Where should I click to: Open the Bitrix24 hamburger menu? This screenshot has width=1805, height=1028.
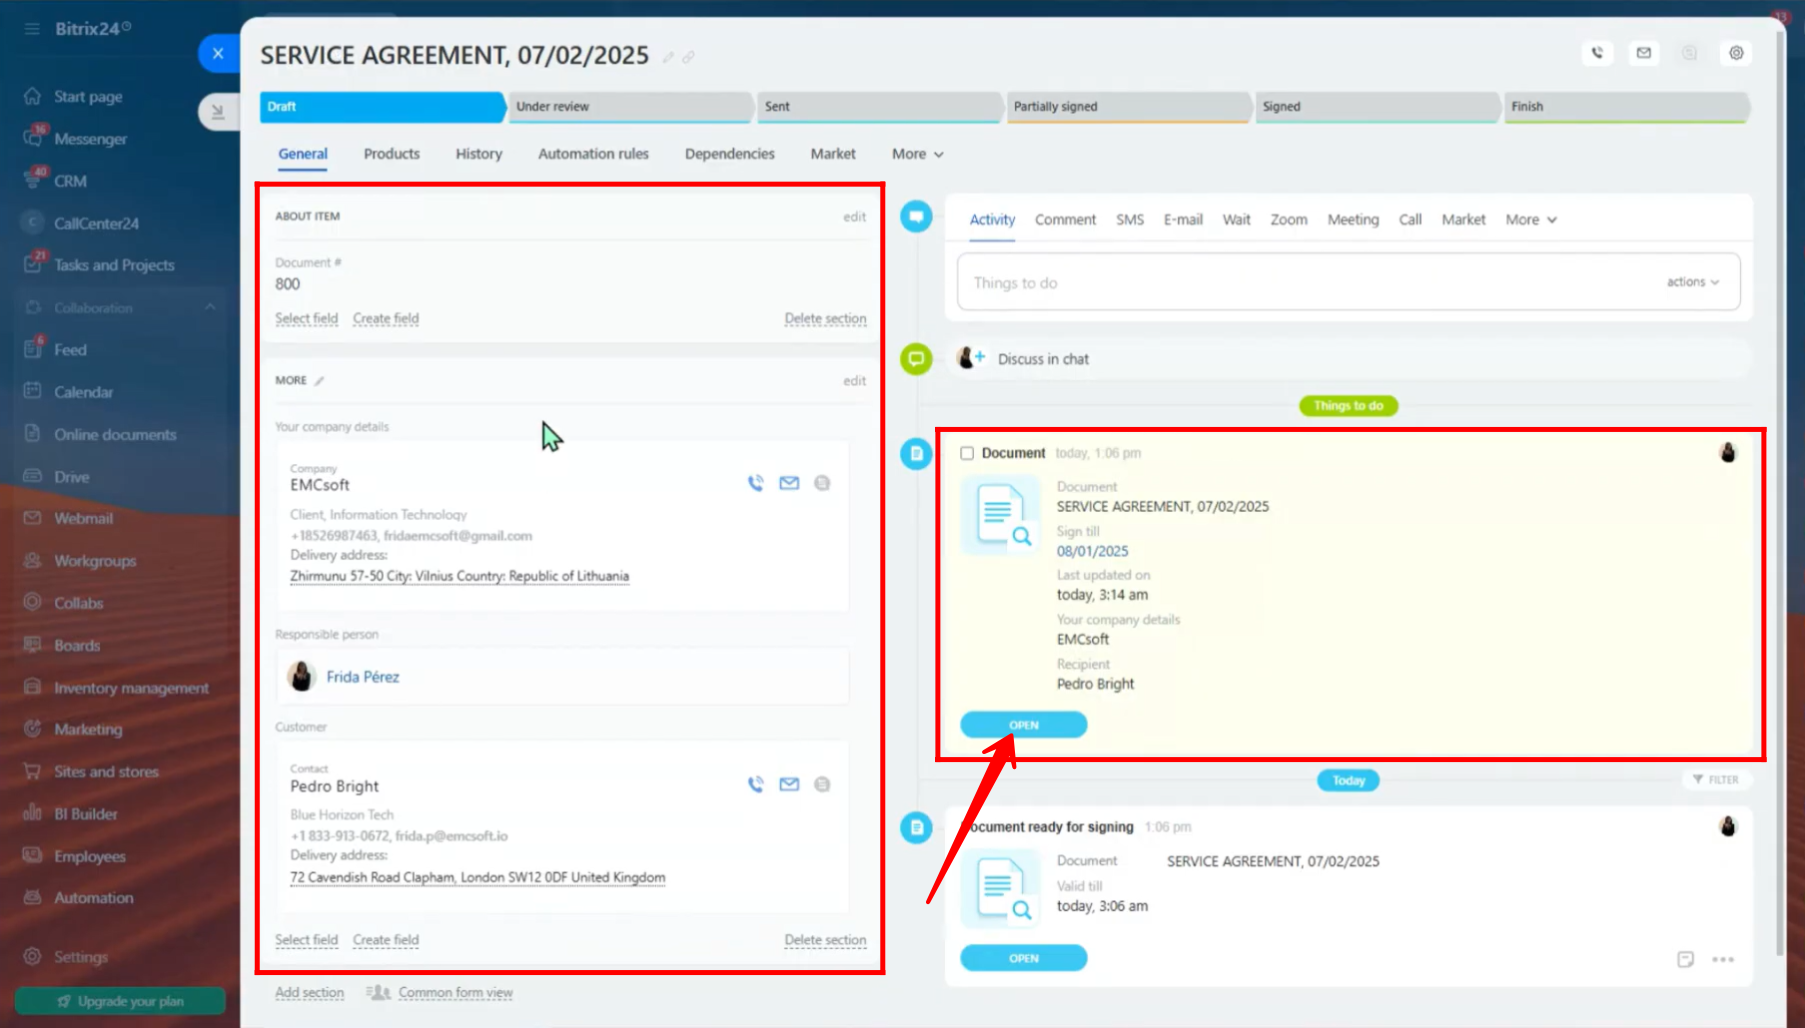pos(32,29)
